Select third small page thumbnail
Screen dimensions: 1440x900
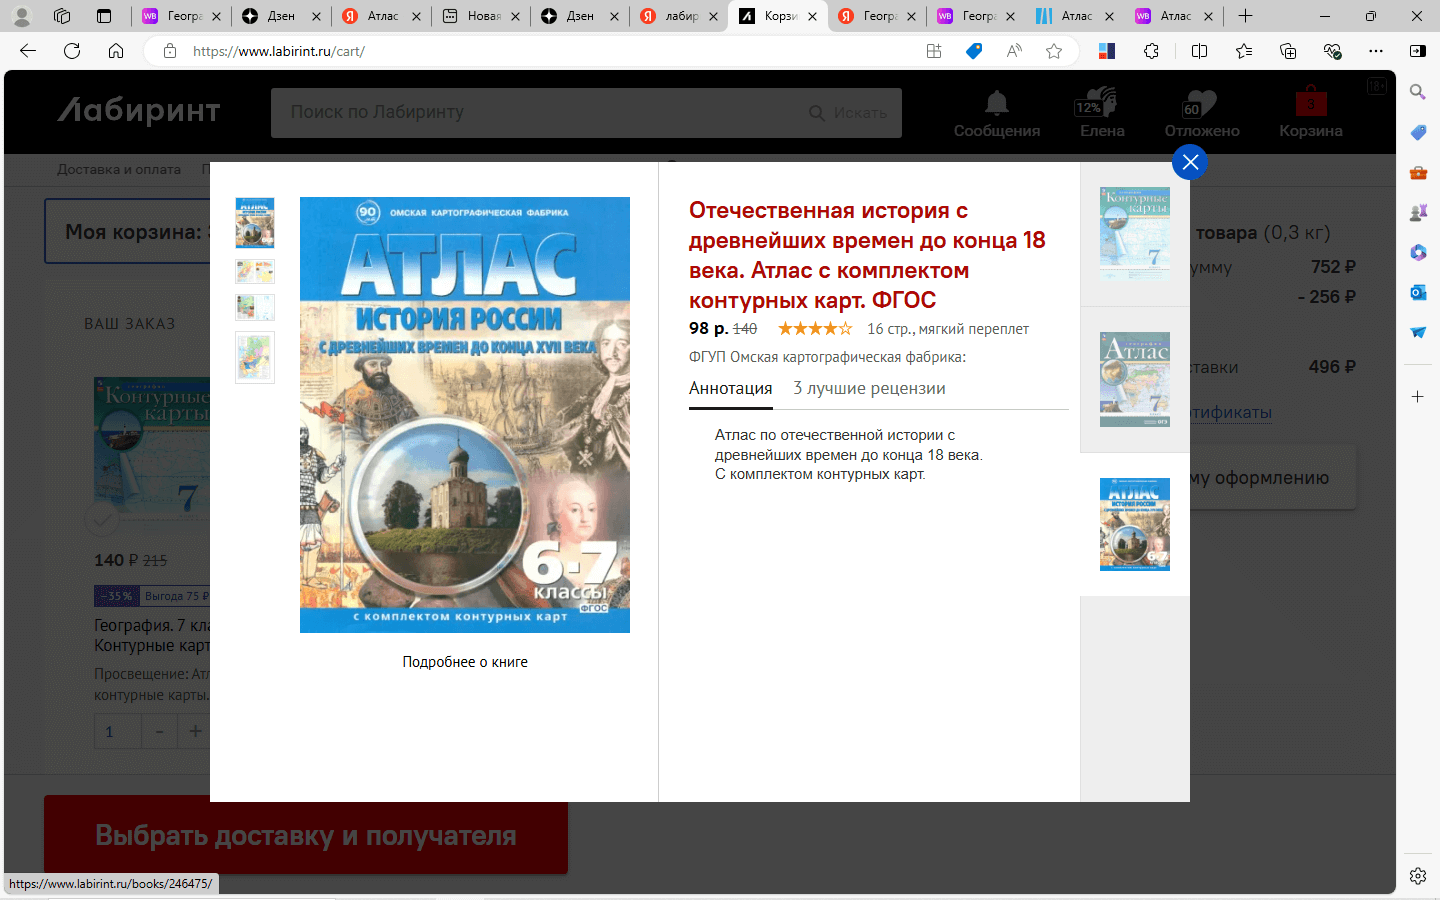(x=255, y=307)
